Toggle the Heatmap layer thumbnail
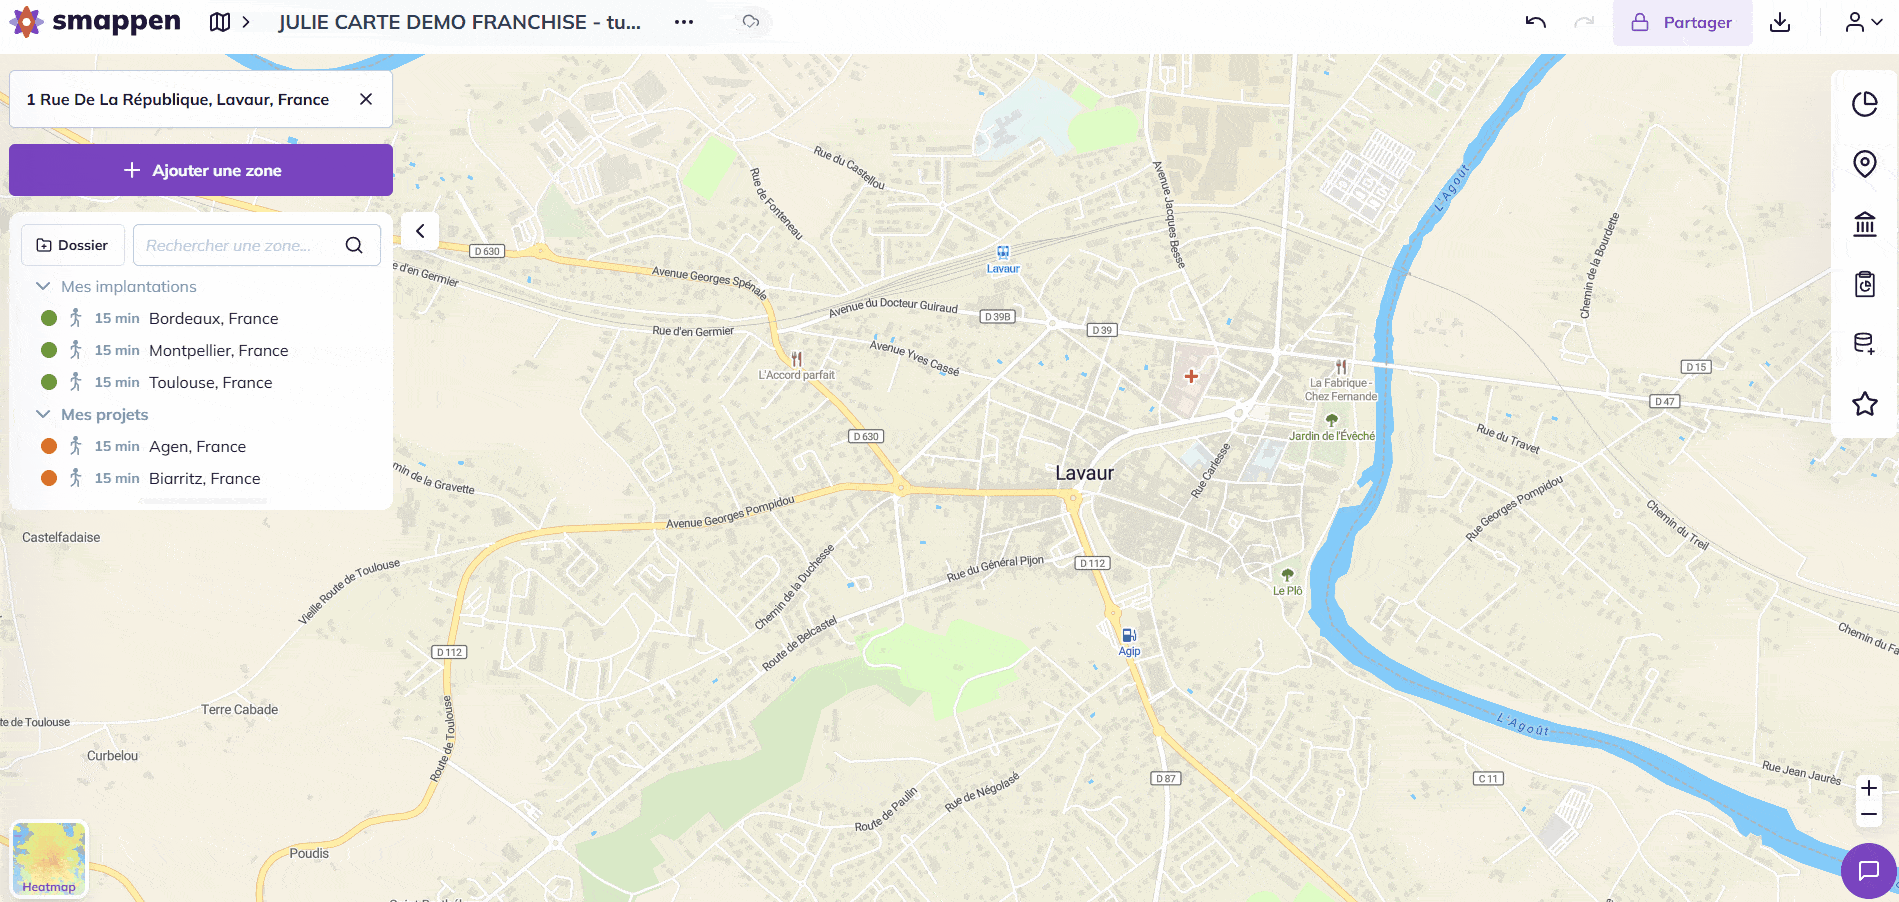Viewport: 1899px width, 902px height. pos(49,859)
